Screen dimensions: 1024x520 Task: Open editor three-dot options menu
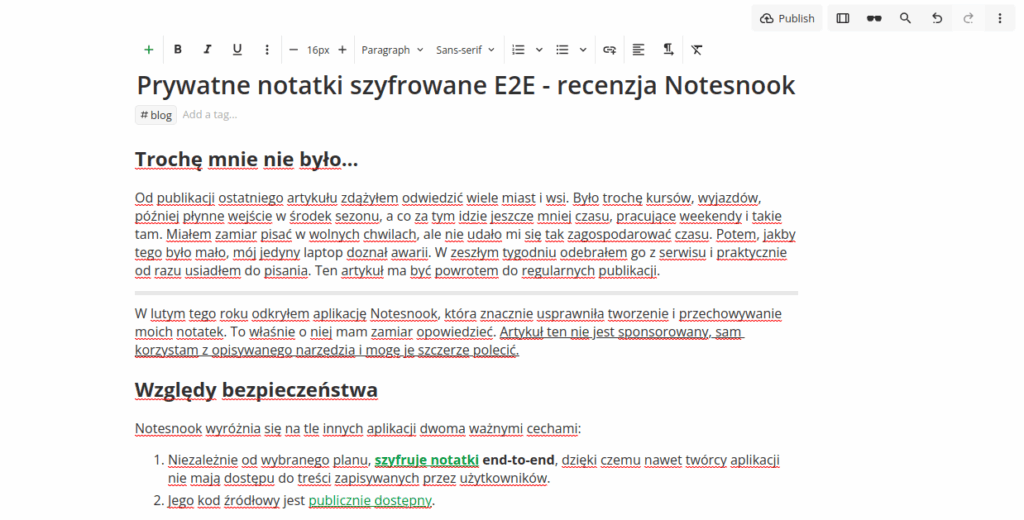click(x=999, y=18)
